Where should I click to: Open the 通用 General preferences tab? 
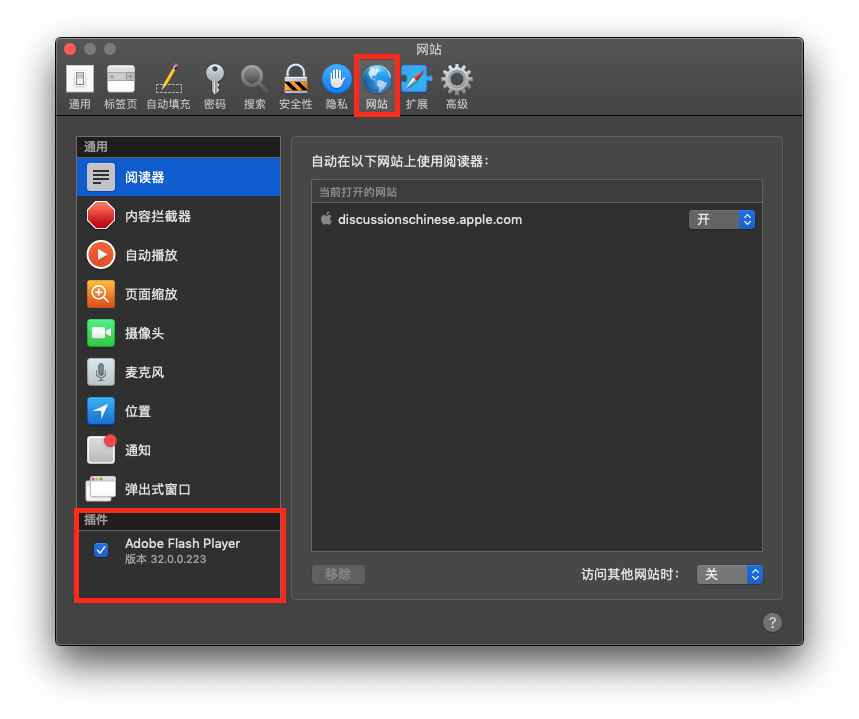80,86
